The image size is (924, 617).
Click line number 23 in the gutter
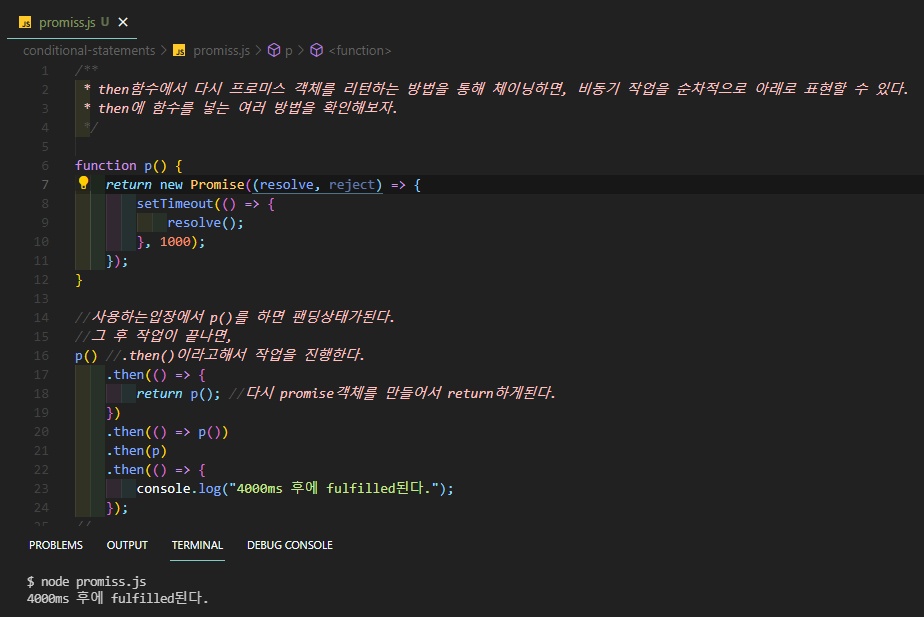coord(41,489)
